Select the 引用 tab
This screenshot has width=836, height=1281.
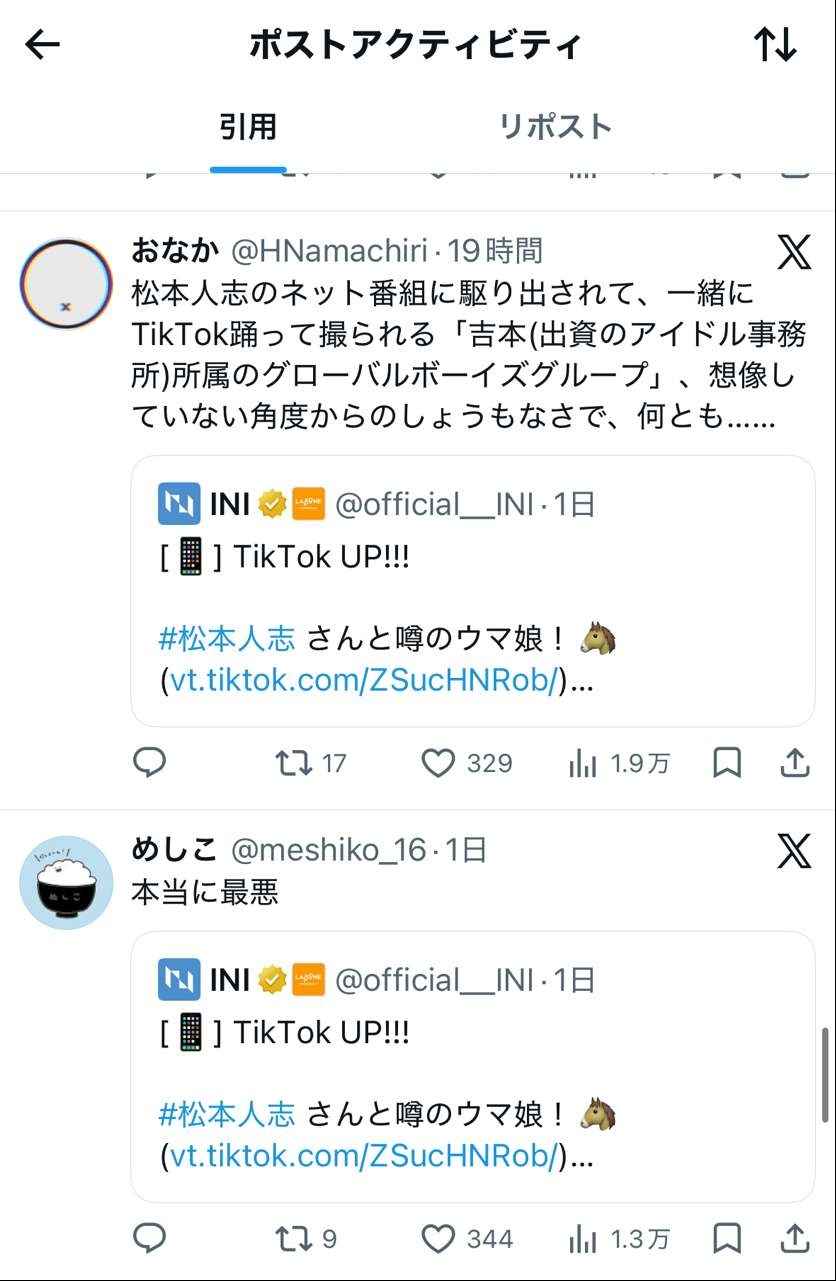(248, 127)
